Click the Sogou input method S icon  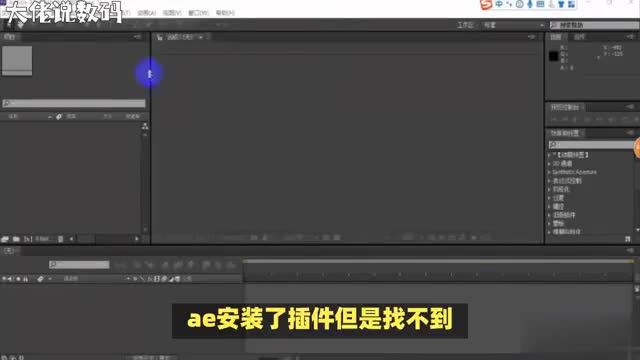(486, 4)
